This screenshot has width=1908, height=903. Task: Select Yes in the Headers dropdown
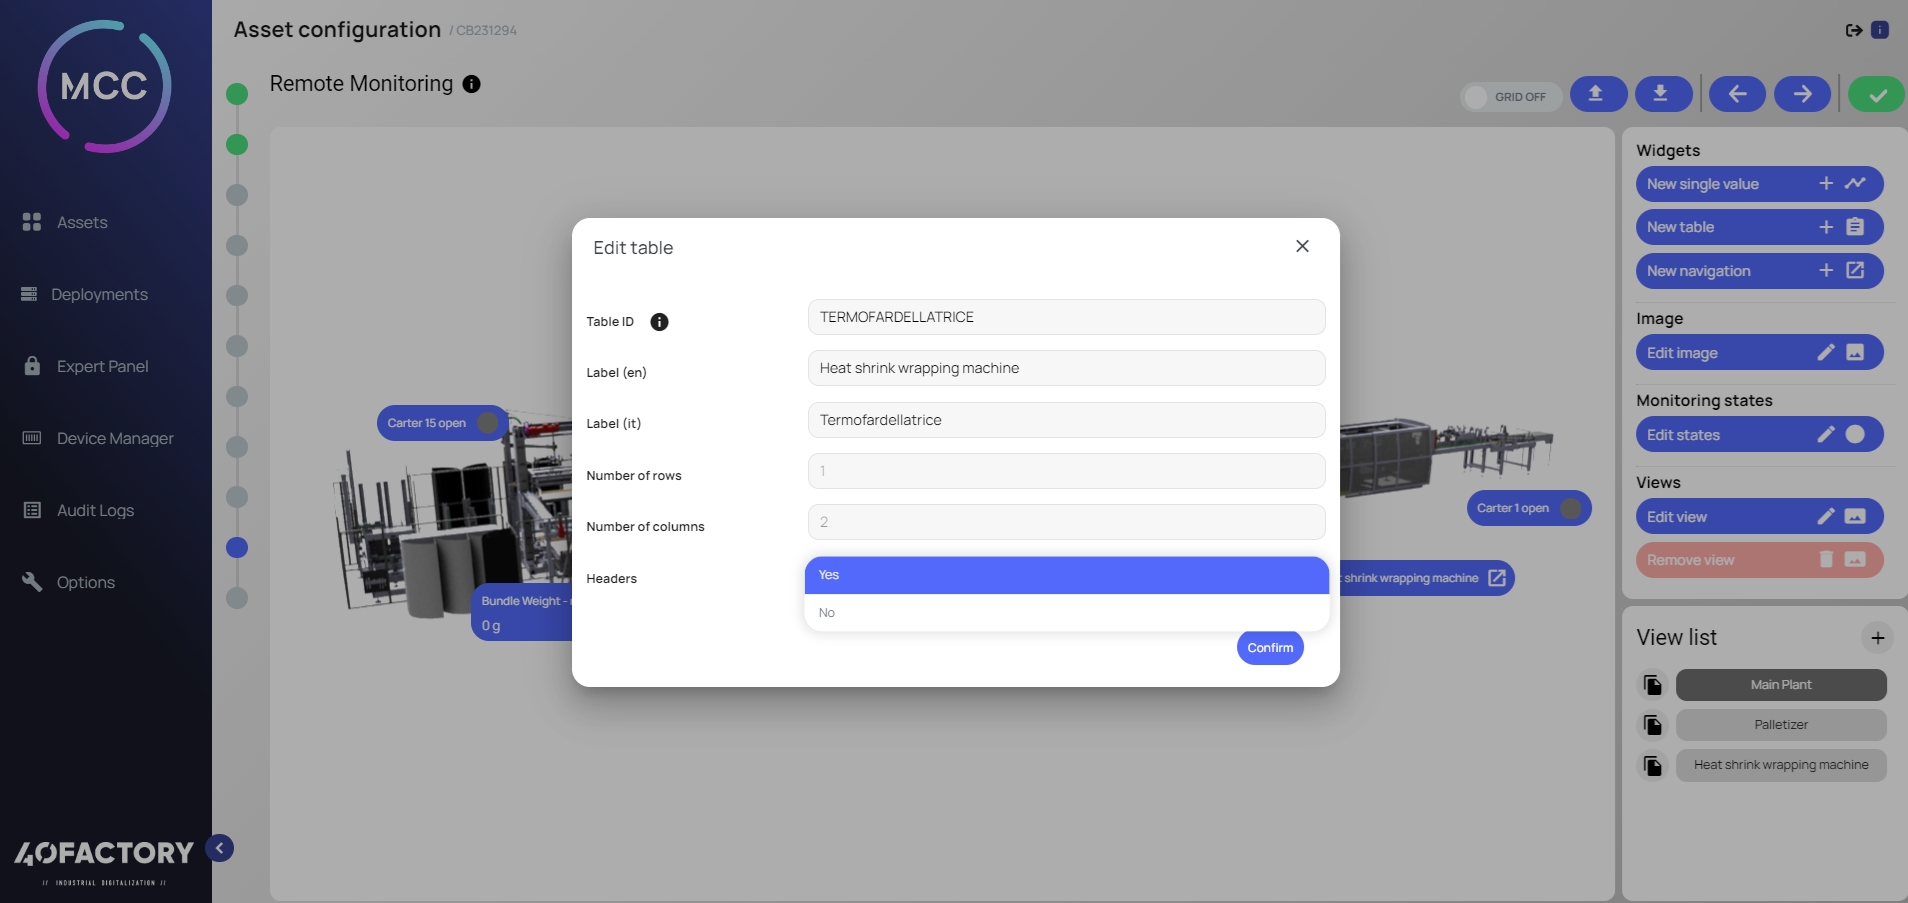1066,575
